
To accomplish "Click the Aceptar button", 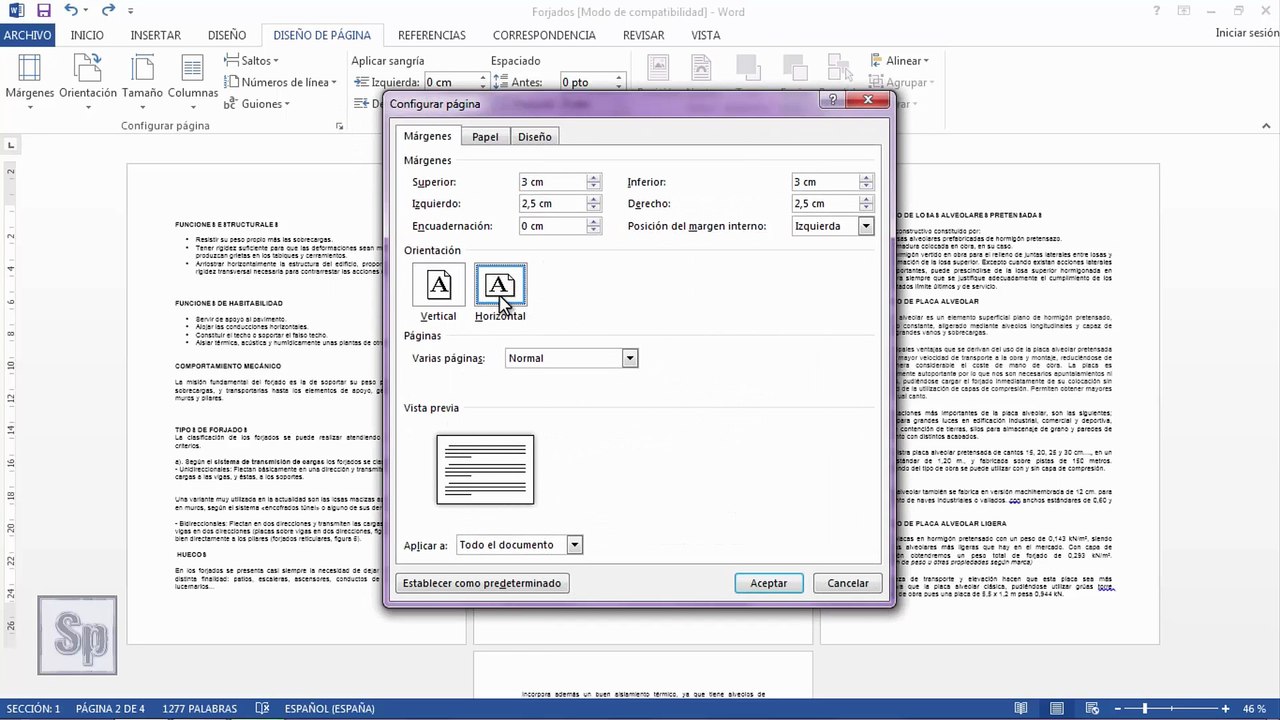I will [769, 583].
